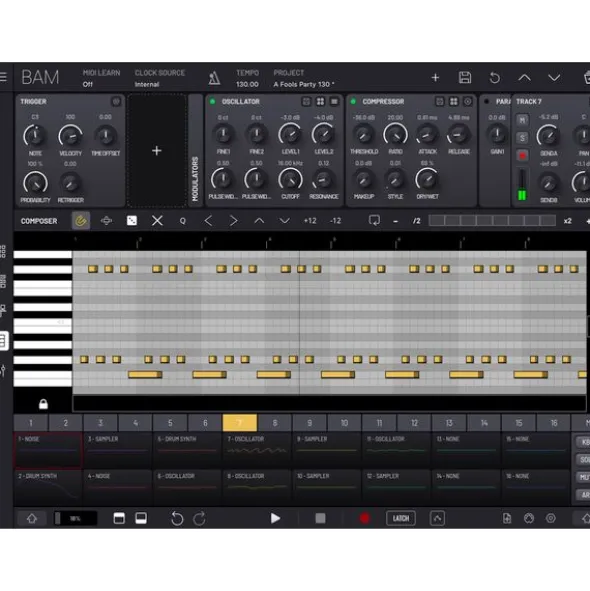Screen dimensions: 590x591
Task: Redo the action in bottom bar
Action: [199, 519]
